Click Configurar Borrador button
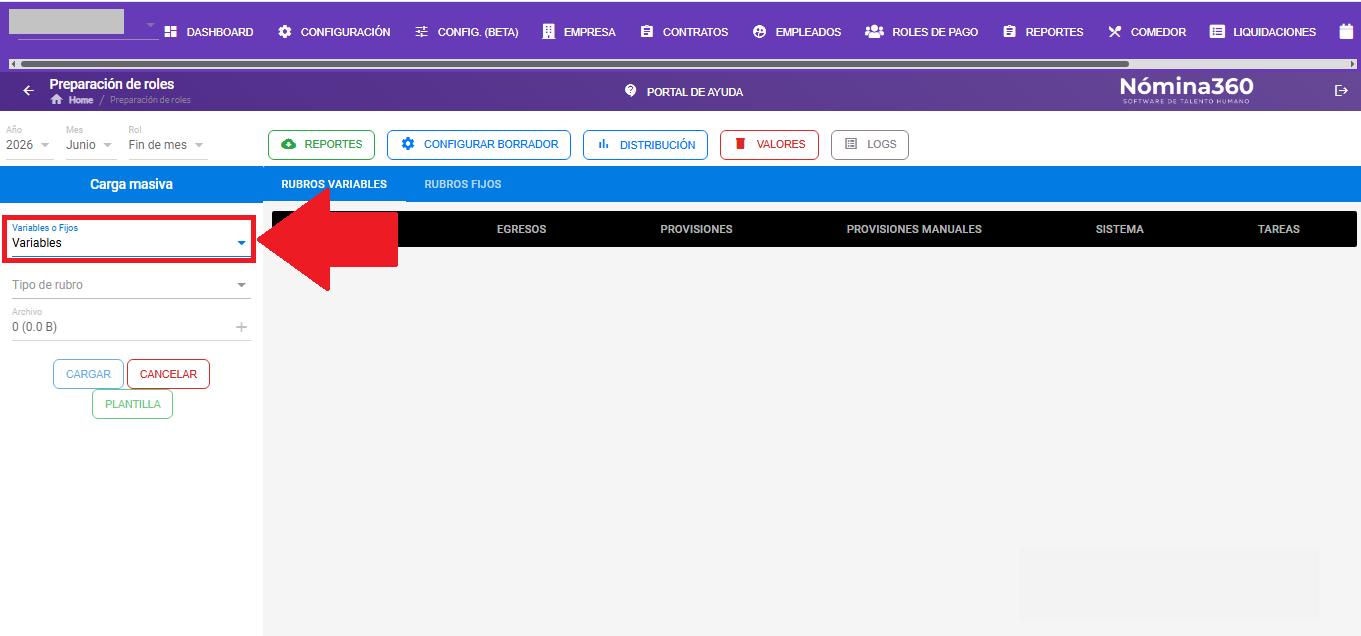This screenshot has height=636, width=1361. click(479, 144)
